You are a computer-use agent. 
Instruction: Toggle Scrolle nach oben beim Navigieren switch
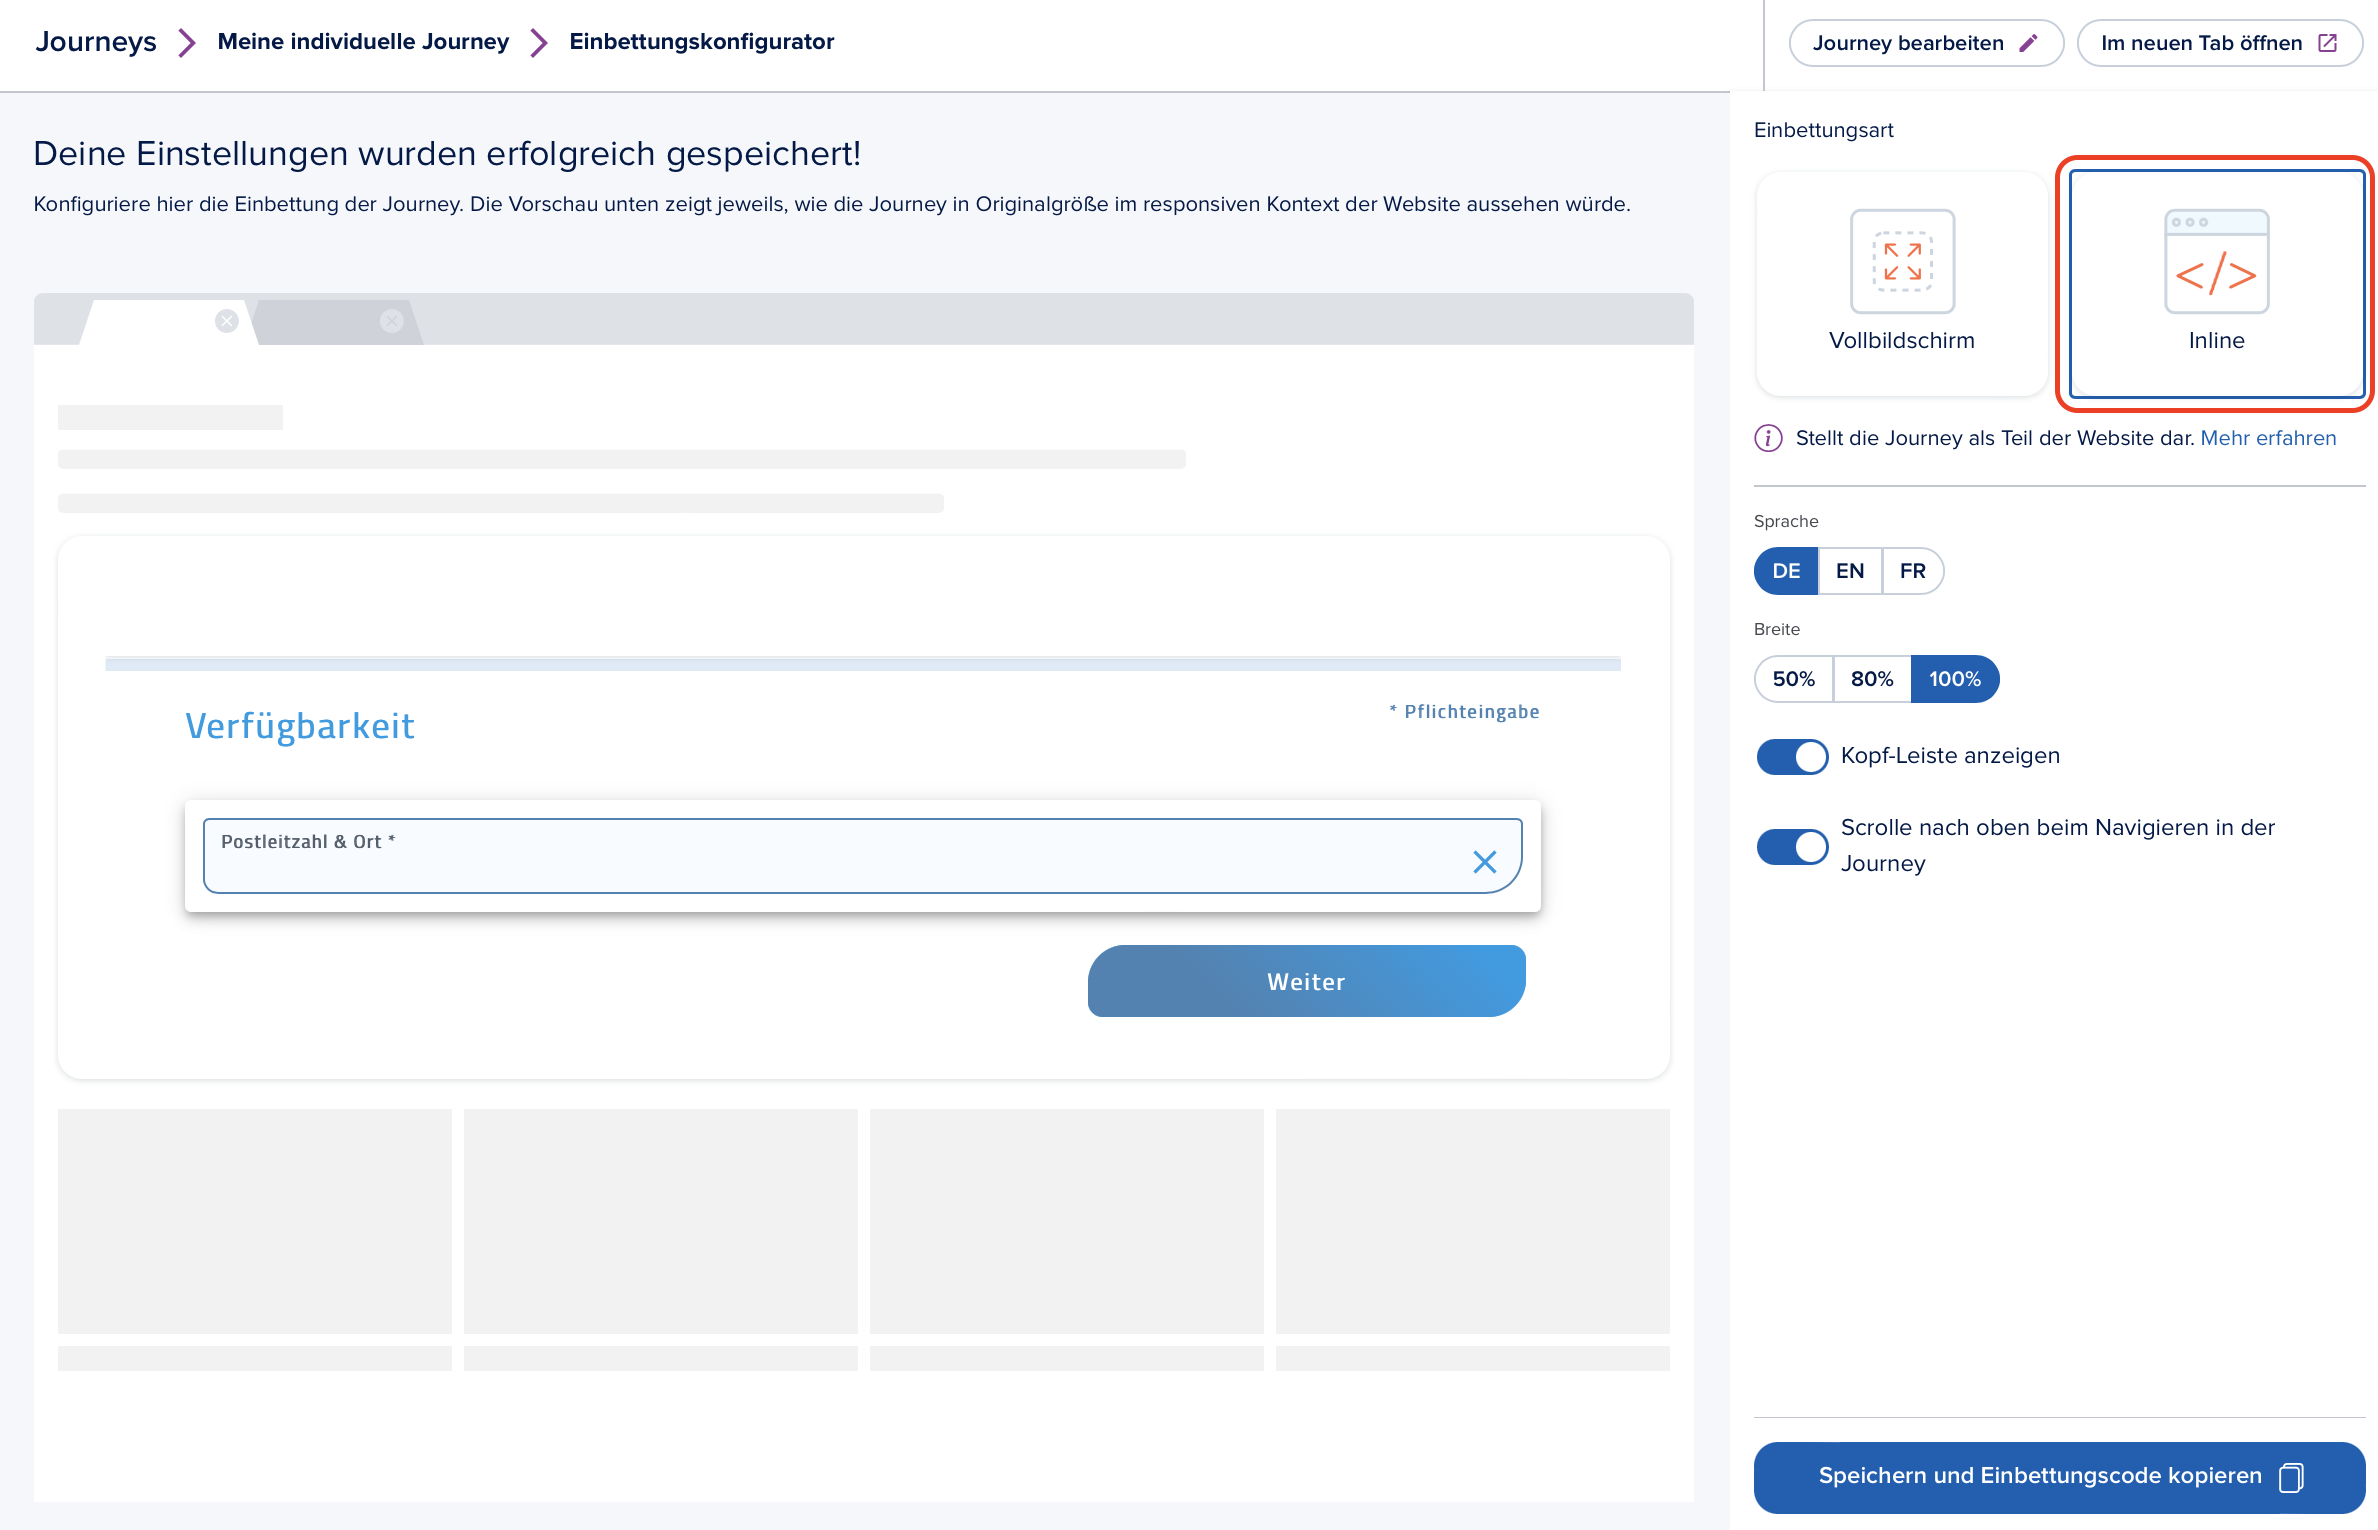tap(1792, 847)
